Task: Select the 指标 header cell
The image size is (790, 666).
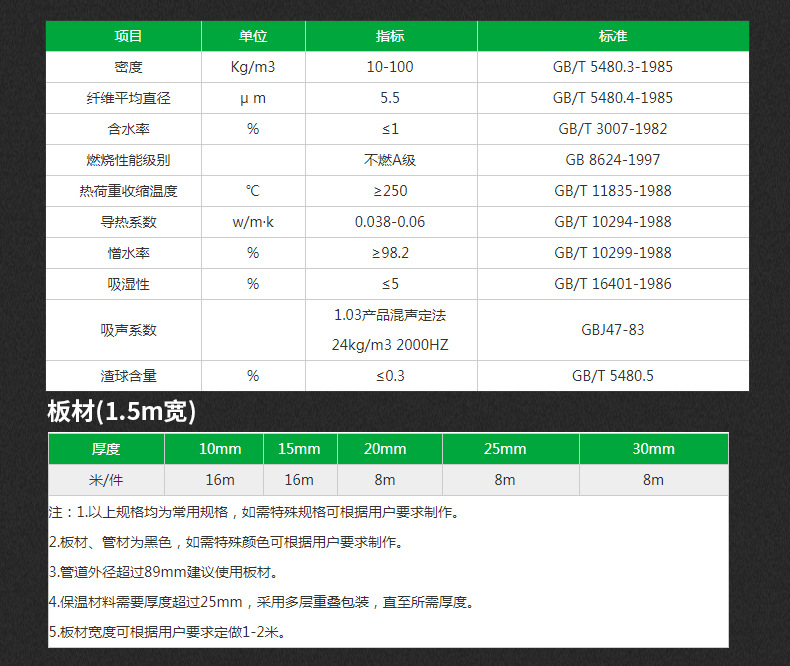Action: click(389, 36)
